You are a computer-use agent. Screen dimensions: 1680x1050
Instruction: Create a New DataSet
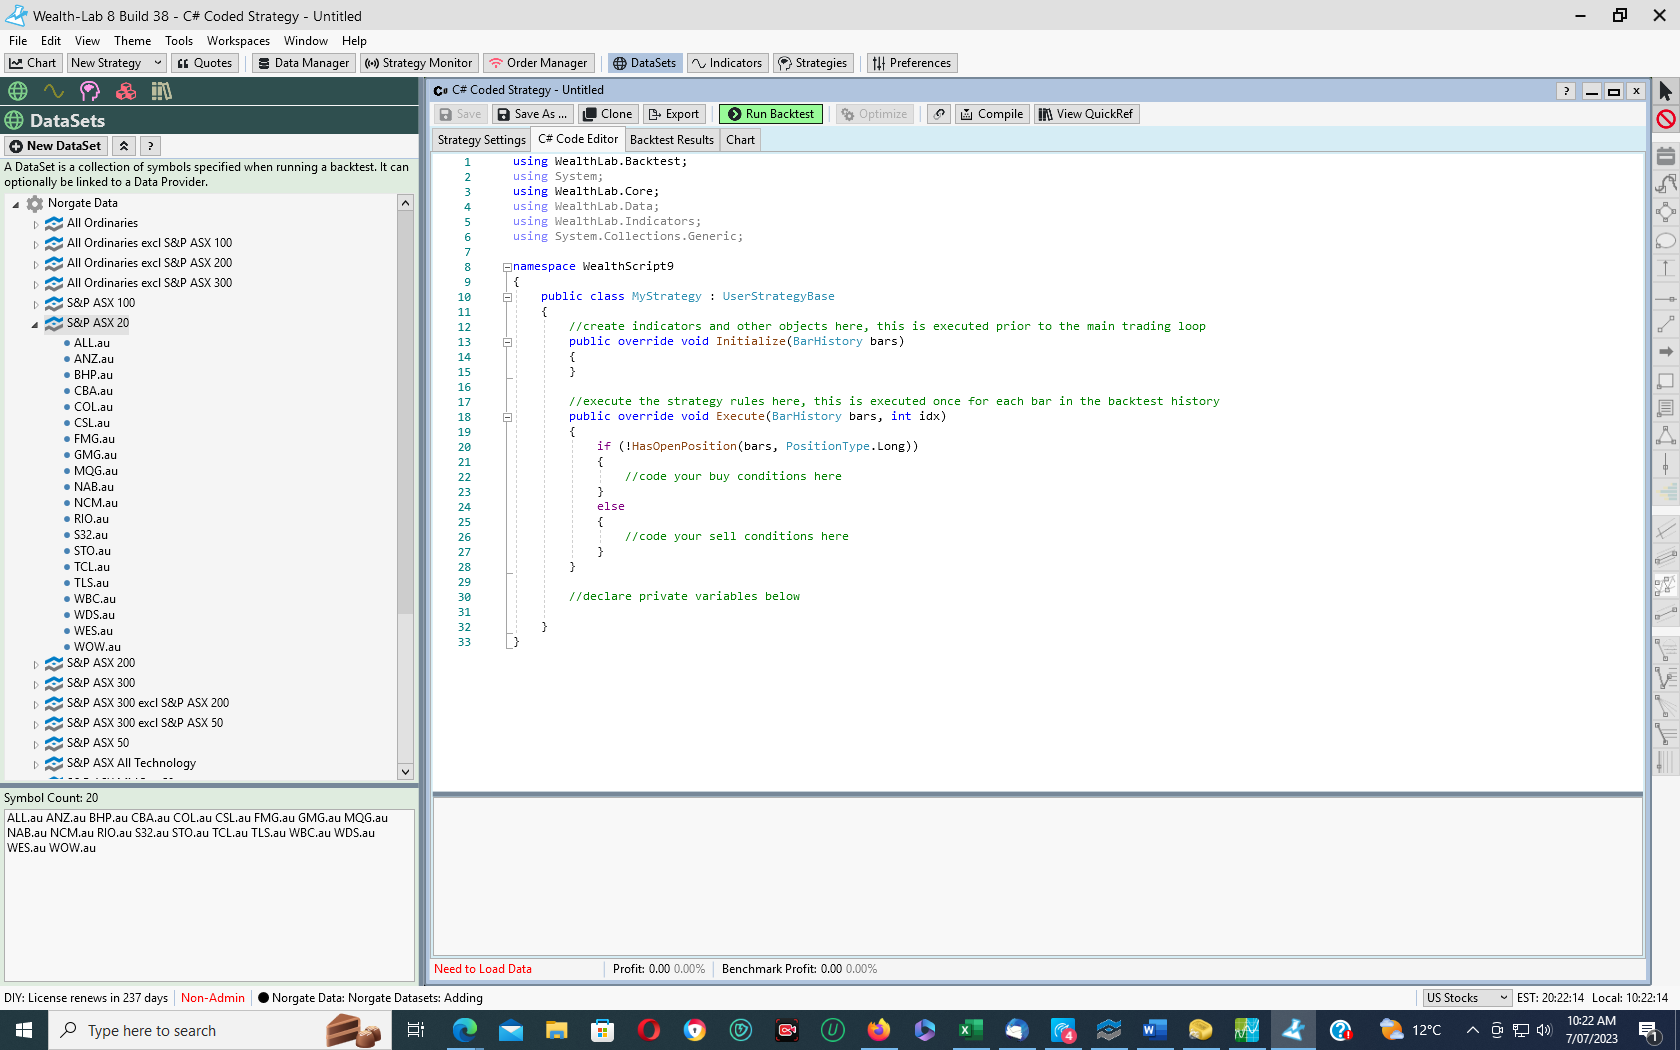click(x=56, y=146)
